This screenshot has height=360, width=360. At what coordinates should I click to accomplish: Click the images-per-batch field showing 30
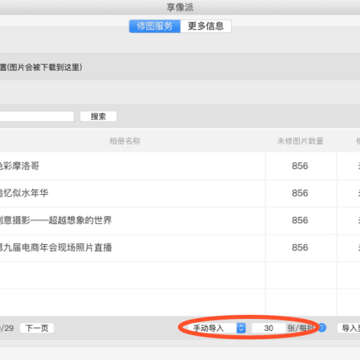point(269,328)
